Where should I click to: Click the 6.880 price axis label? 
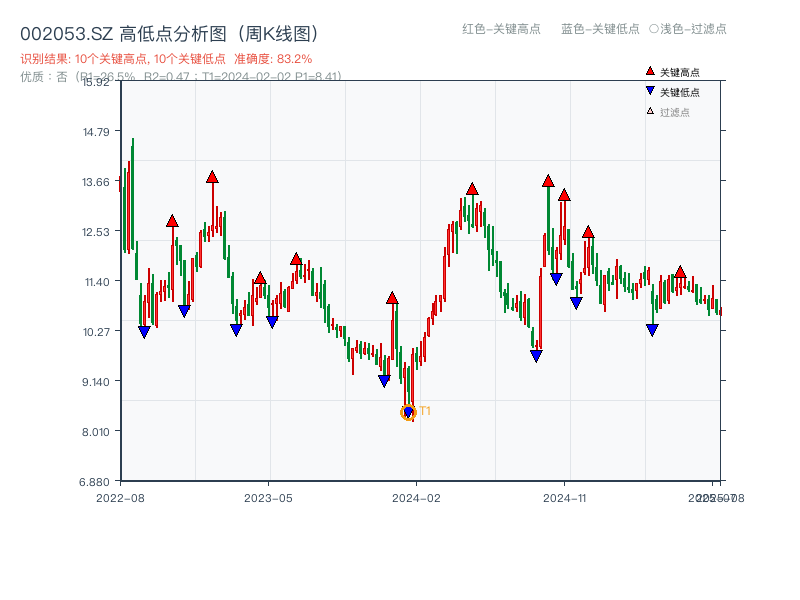pos(94,482)
